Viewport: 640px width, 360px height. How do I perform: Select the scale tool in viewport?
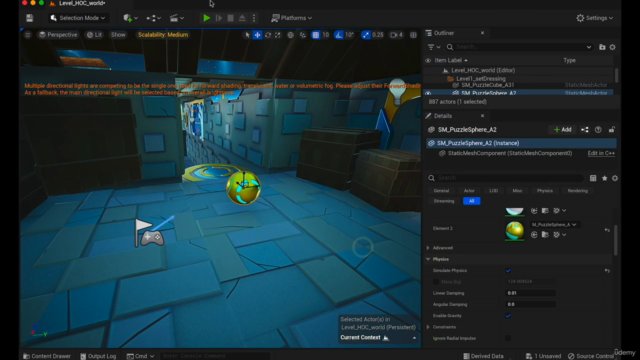click(278, 35)
